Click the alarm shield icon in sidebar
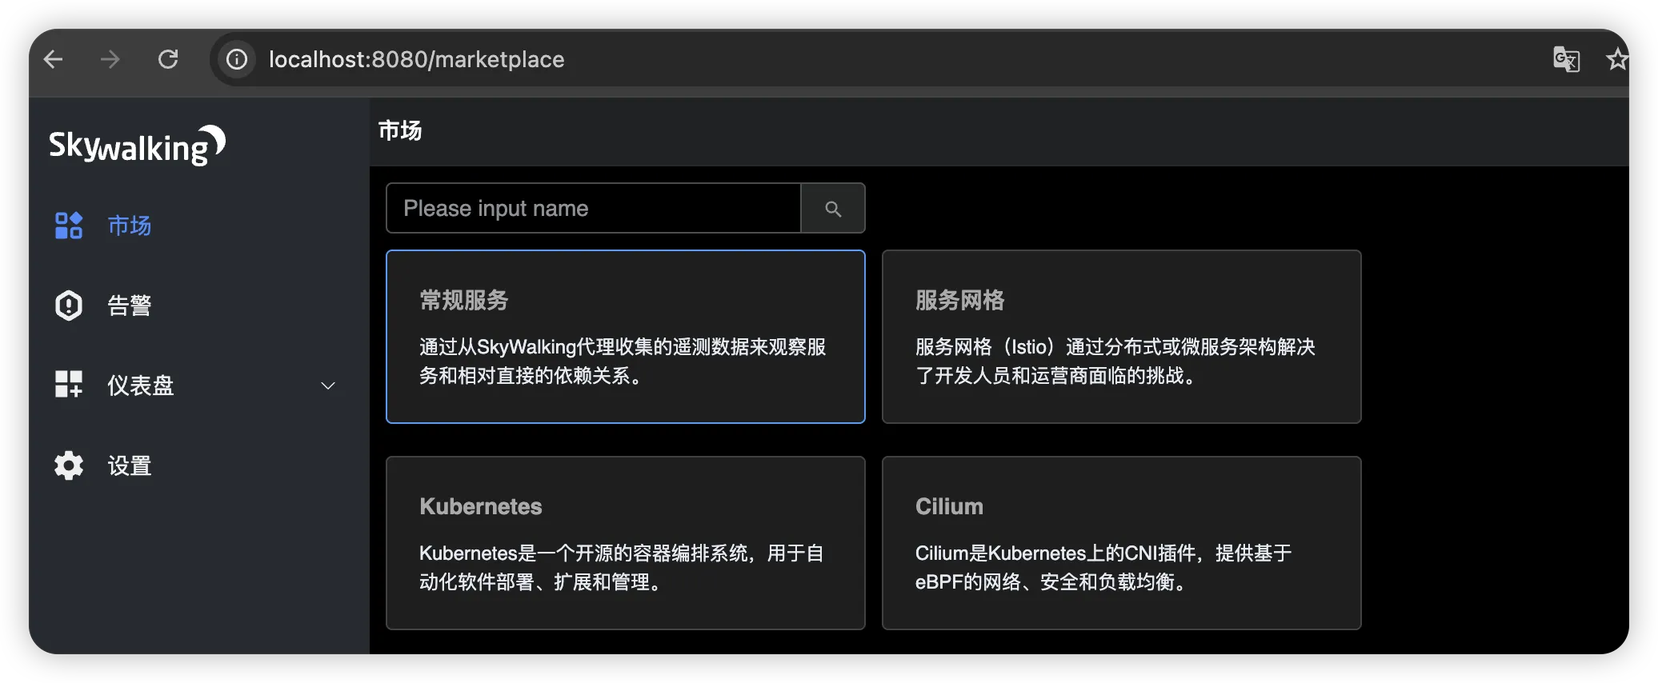The width and height of the screenshot is (1658, 683). click(68, 306)
